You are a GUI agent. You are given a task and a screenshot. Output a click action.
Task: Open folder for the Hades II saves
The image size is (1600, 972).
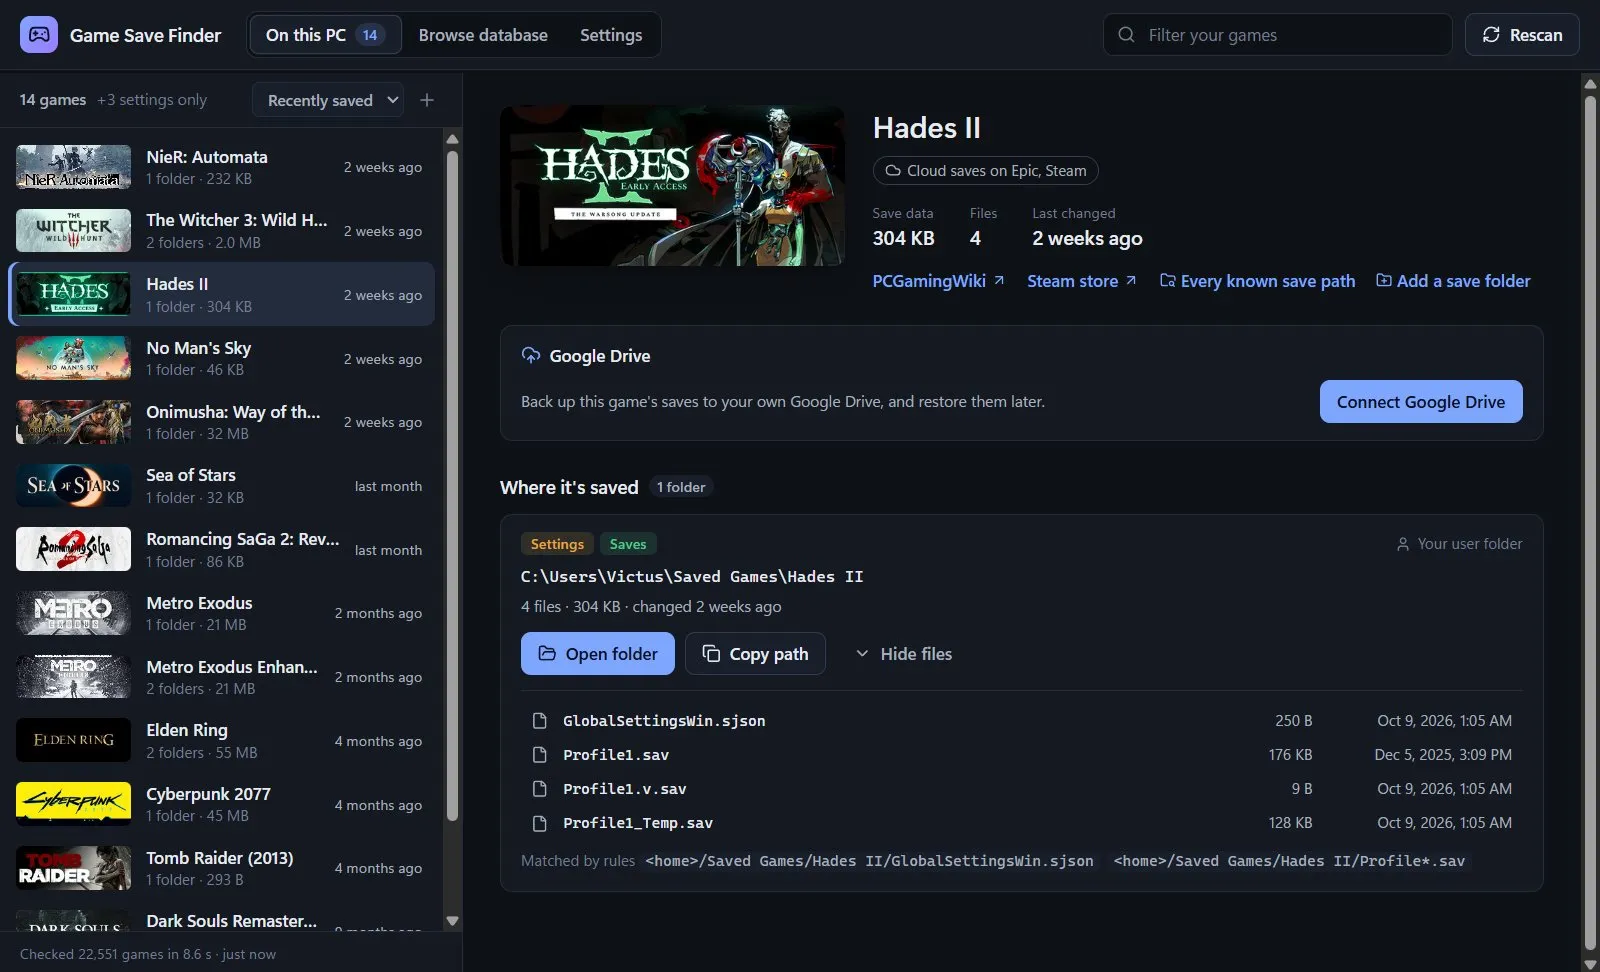[x=598, y=654]
